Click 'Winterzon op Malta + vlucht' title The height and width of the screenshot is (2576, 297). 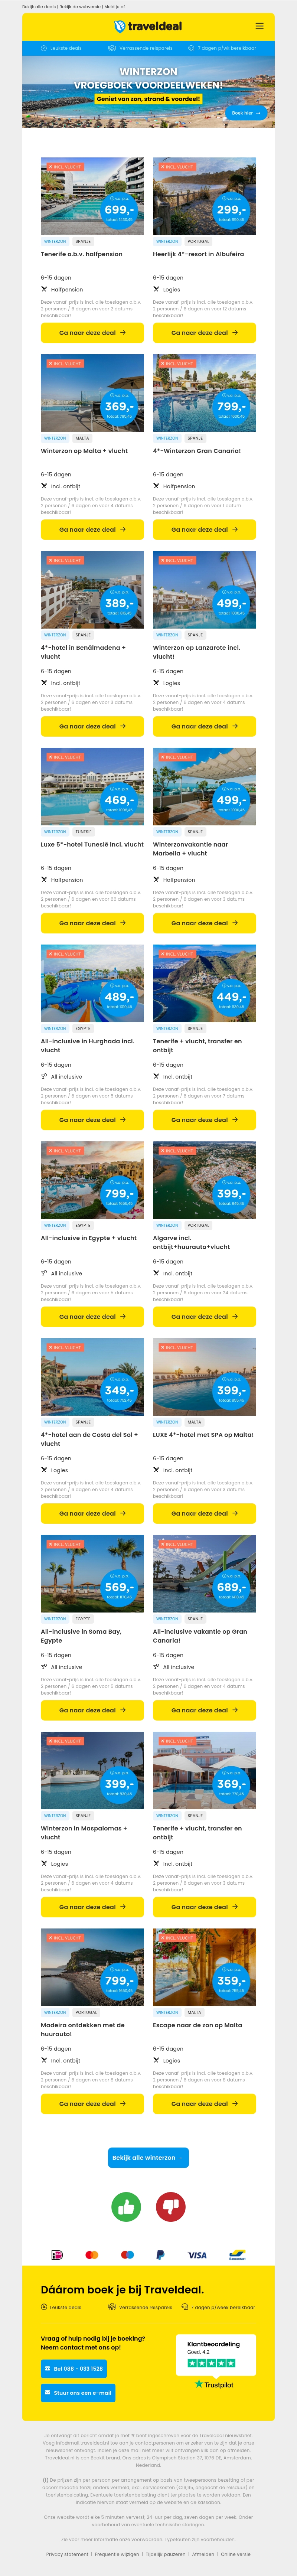84,451
